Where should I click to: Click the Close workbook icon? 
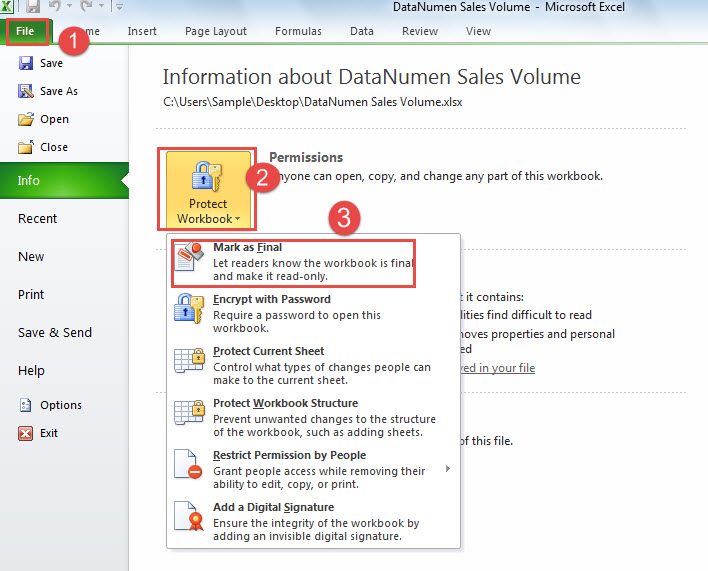pos(26,147)
